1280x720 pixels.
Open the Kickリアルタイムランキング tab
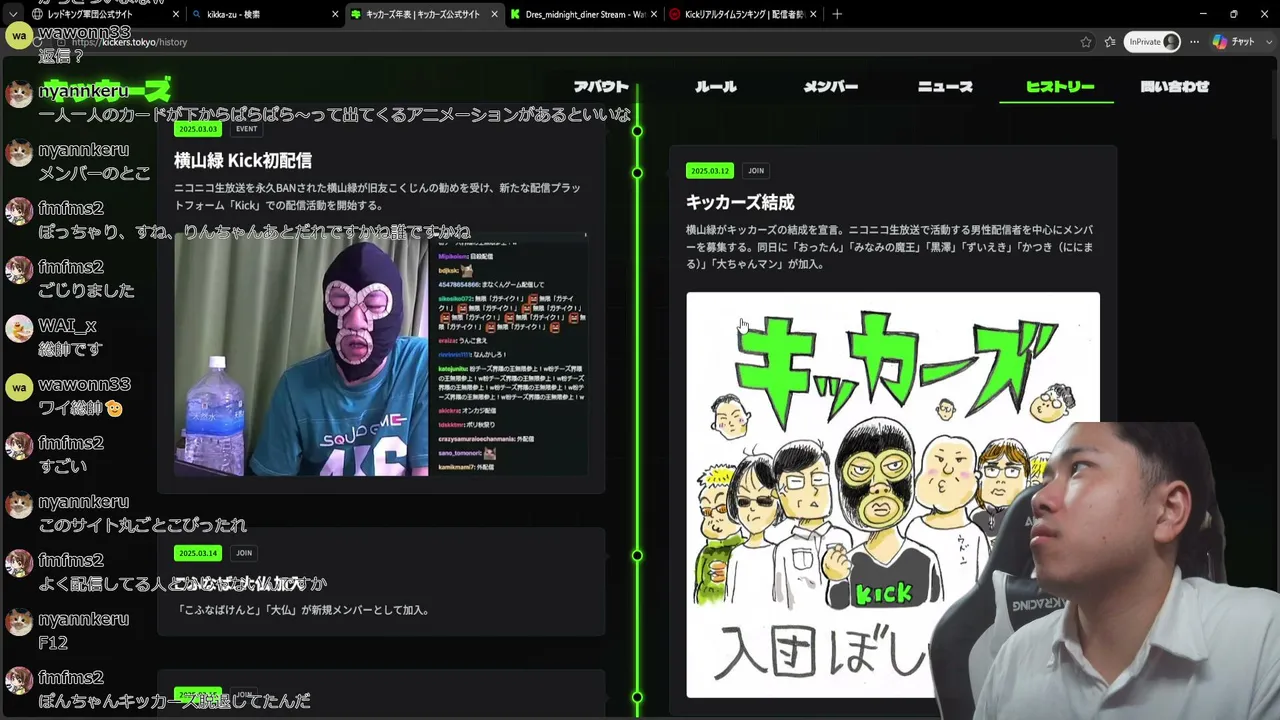tap(743, 14)
